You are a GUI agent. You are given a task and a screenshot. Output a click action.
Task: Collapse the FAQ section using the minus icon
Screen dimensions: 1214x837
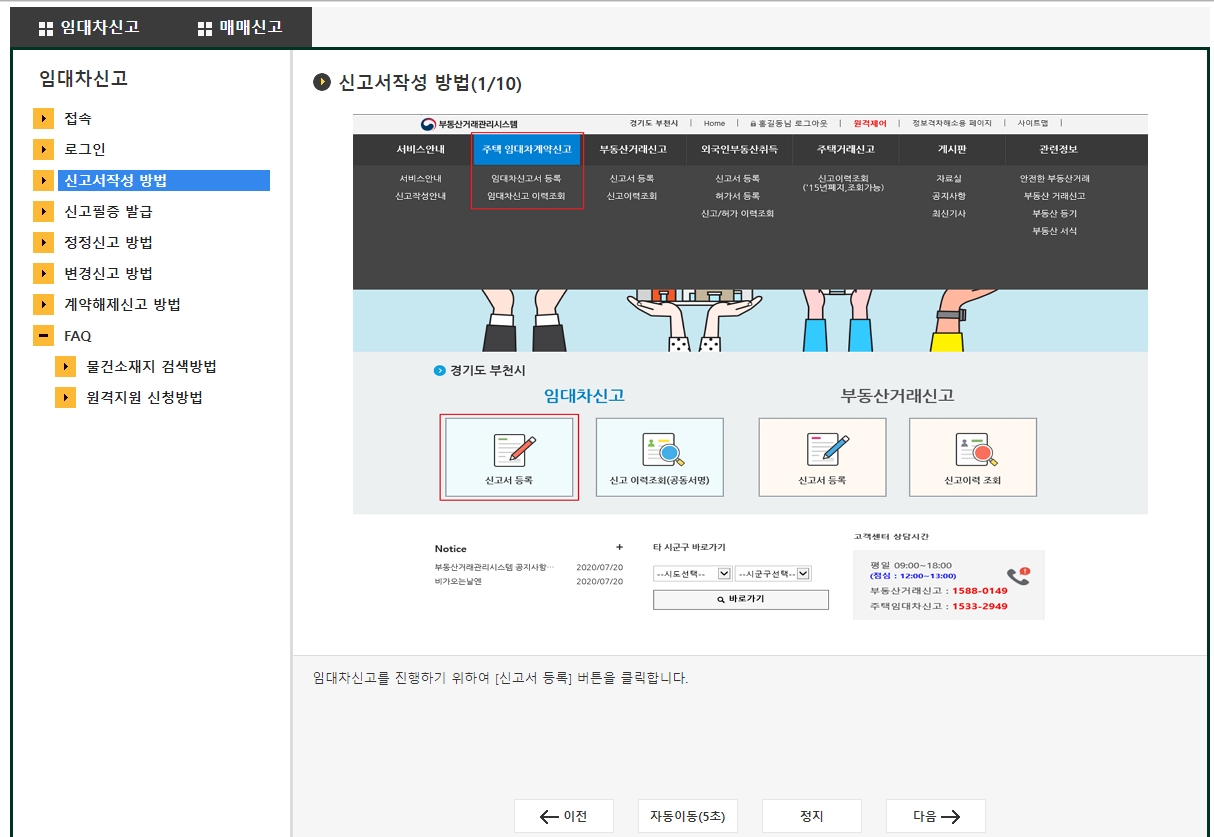[43, 335]
